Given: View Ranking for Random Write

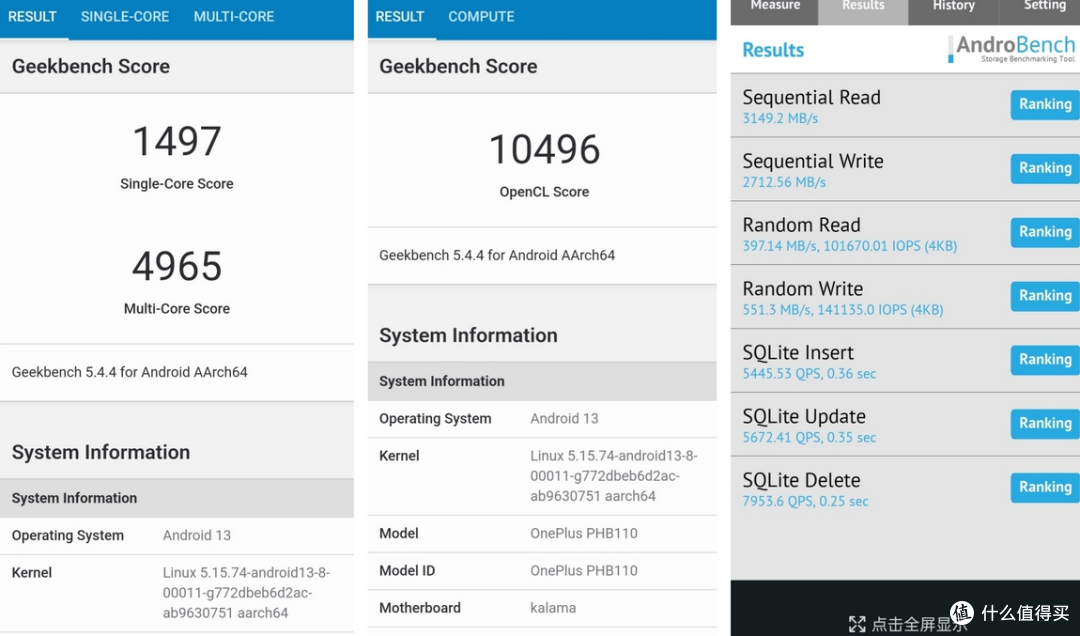Looking at the screenshot, I should click(1045, 296).
